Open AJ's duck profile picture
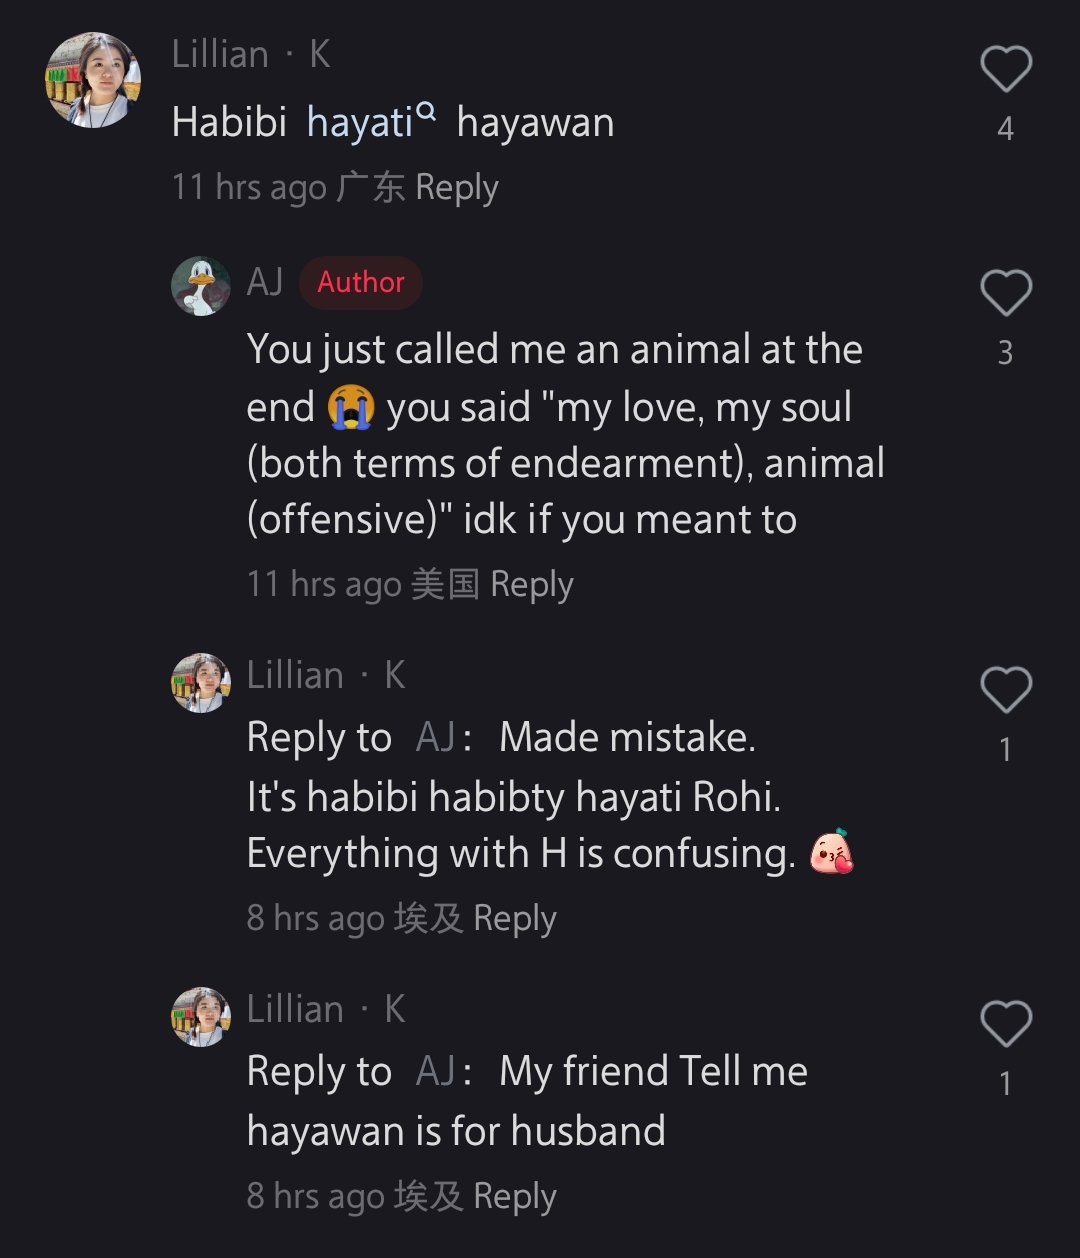The width and height of the screenshot is (1080, 1258). pyautogui.click(x=201, y=286)
